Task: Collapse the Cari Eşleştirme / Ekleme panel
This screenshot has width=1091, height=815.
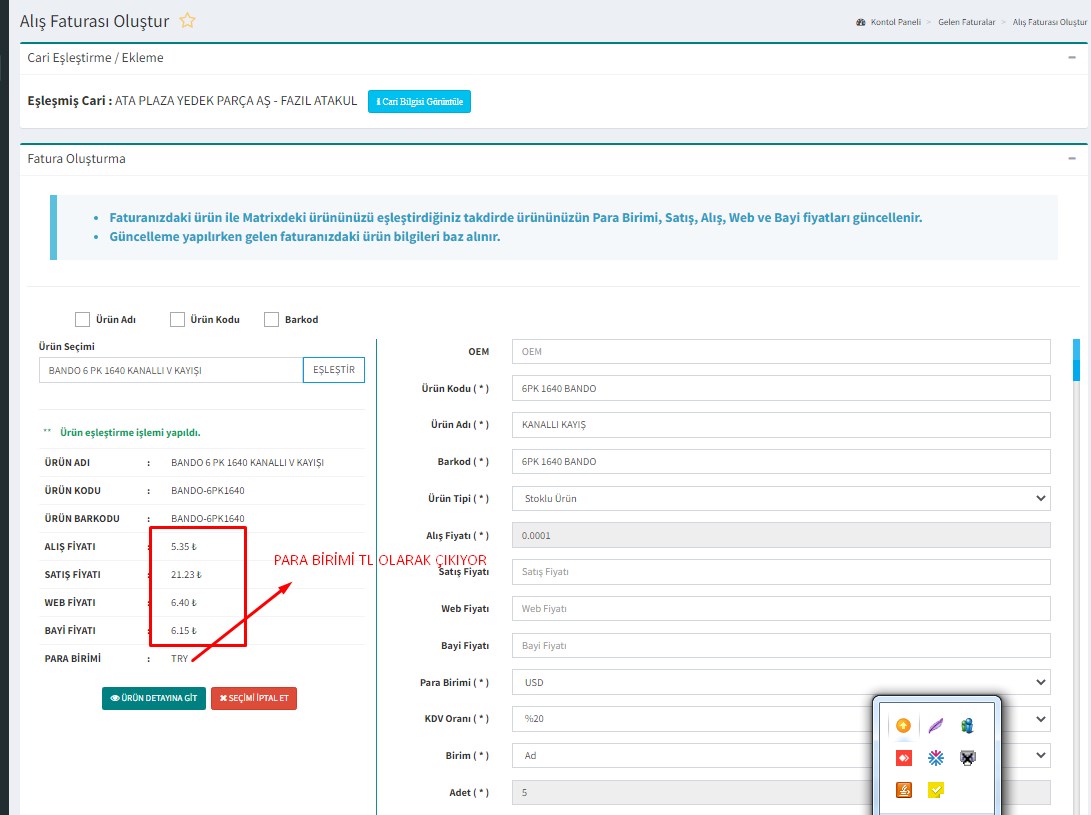Action: point(1071,58)
